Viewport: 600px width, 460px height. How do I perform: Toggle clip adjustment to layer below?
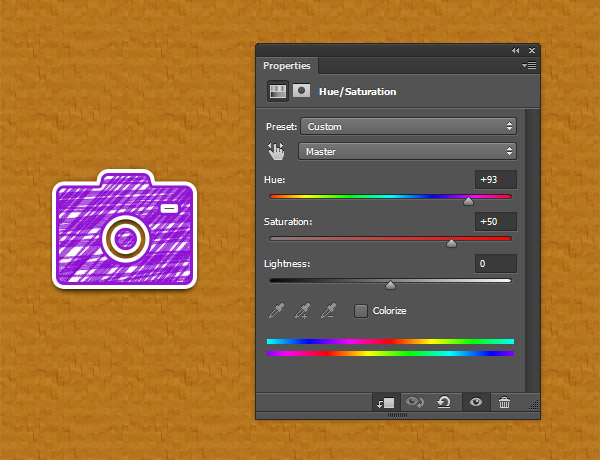386,402
